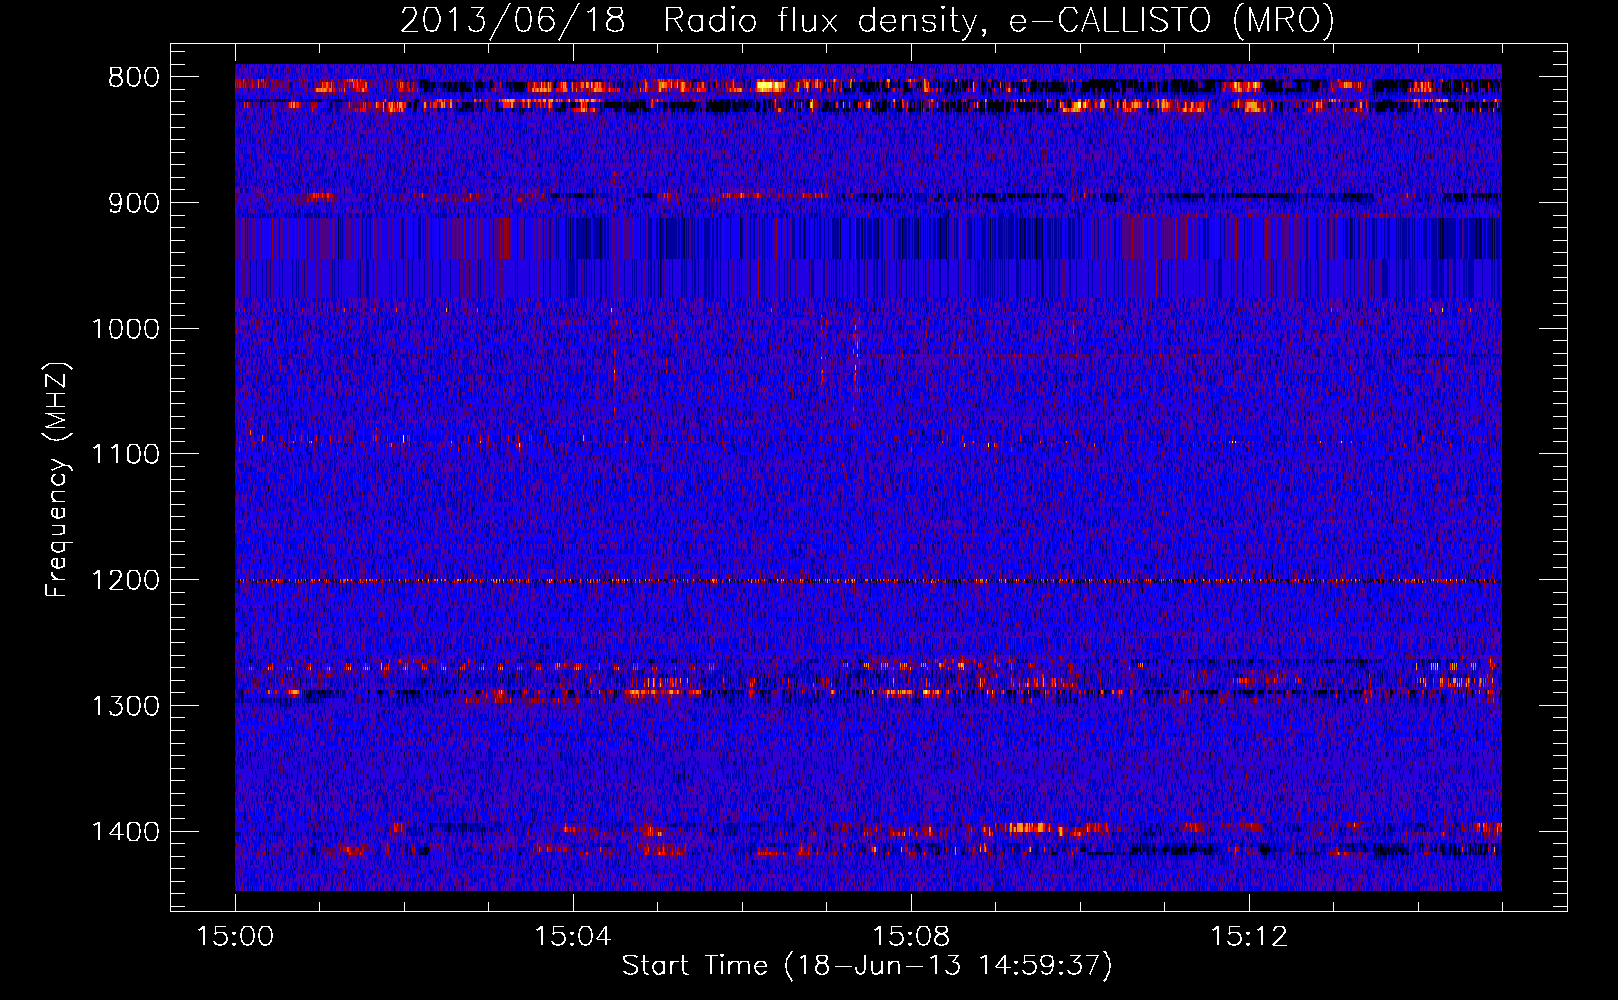1618x1000 pixels.
Task: Click the 15:00 time axis label
Action: 235,937
